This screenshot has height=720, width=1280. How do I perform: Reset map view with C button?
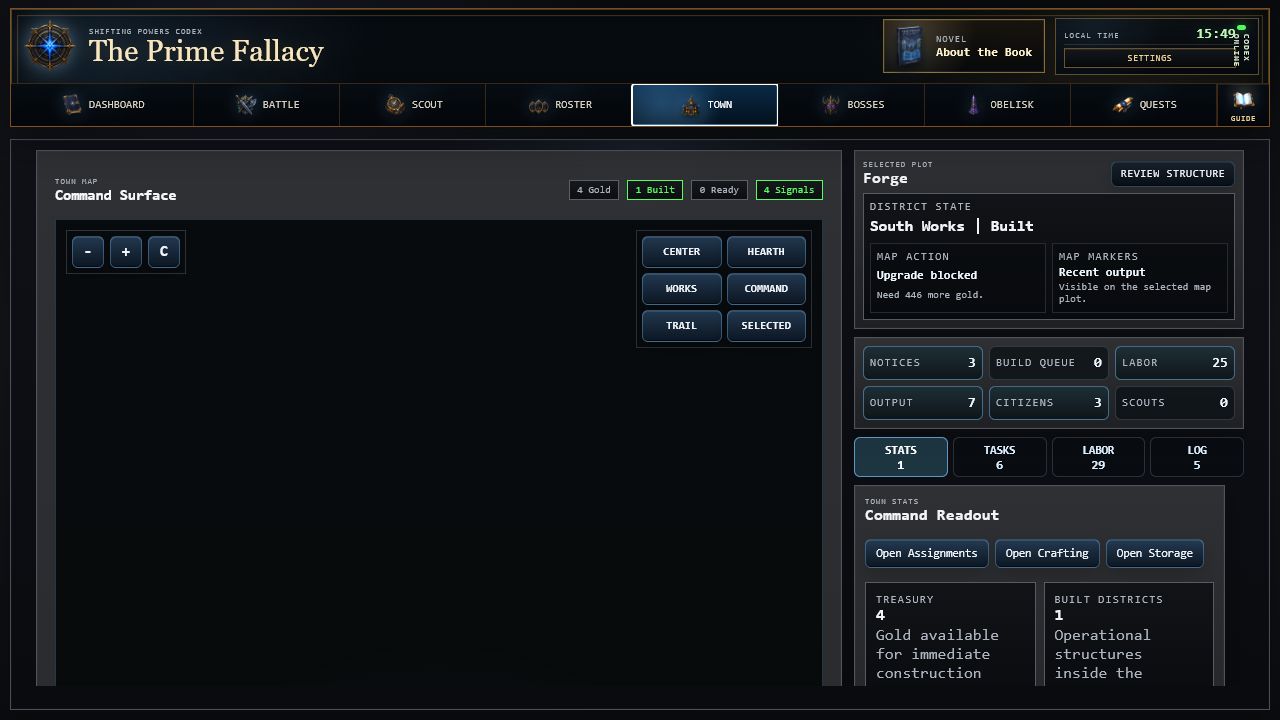pos(164,252)
